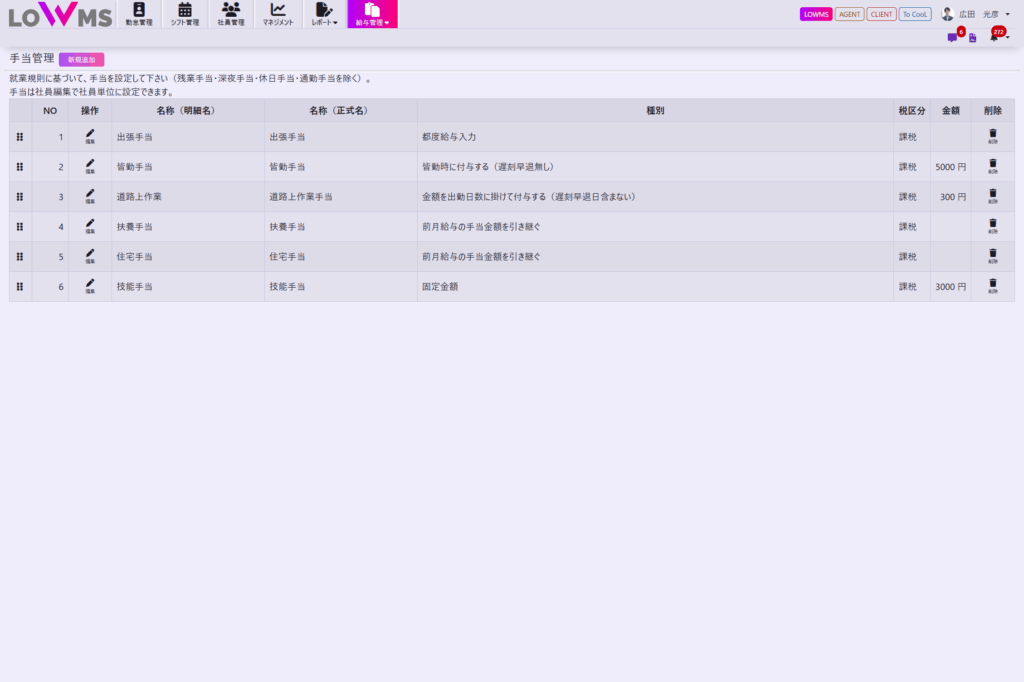Open the purple PDF document icon
1024x682 pixels.
(x=973, y=38)
